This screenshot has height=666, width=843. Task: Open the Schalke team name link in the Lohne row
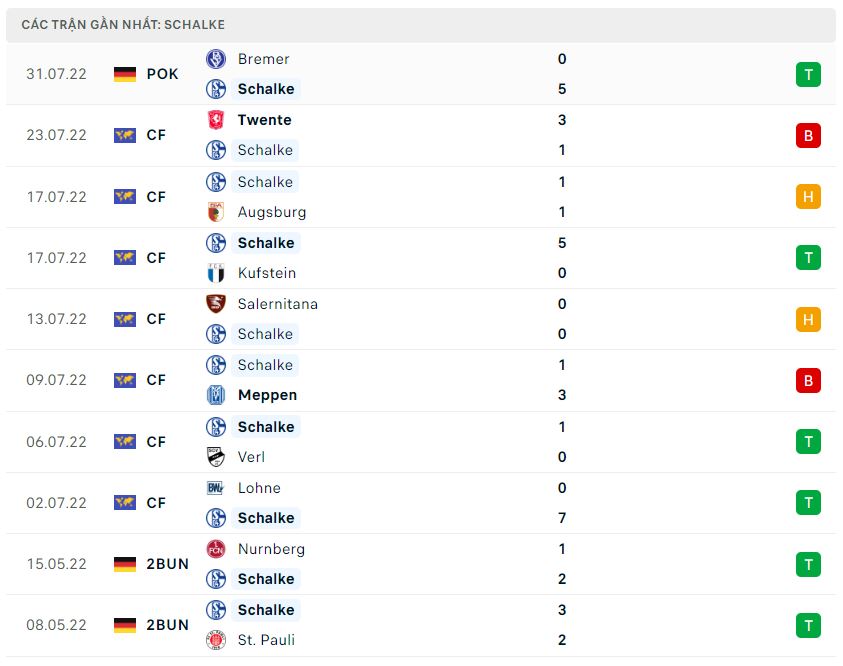265,518
